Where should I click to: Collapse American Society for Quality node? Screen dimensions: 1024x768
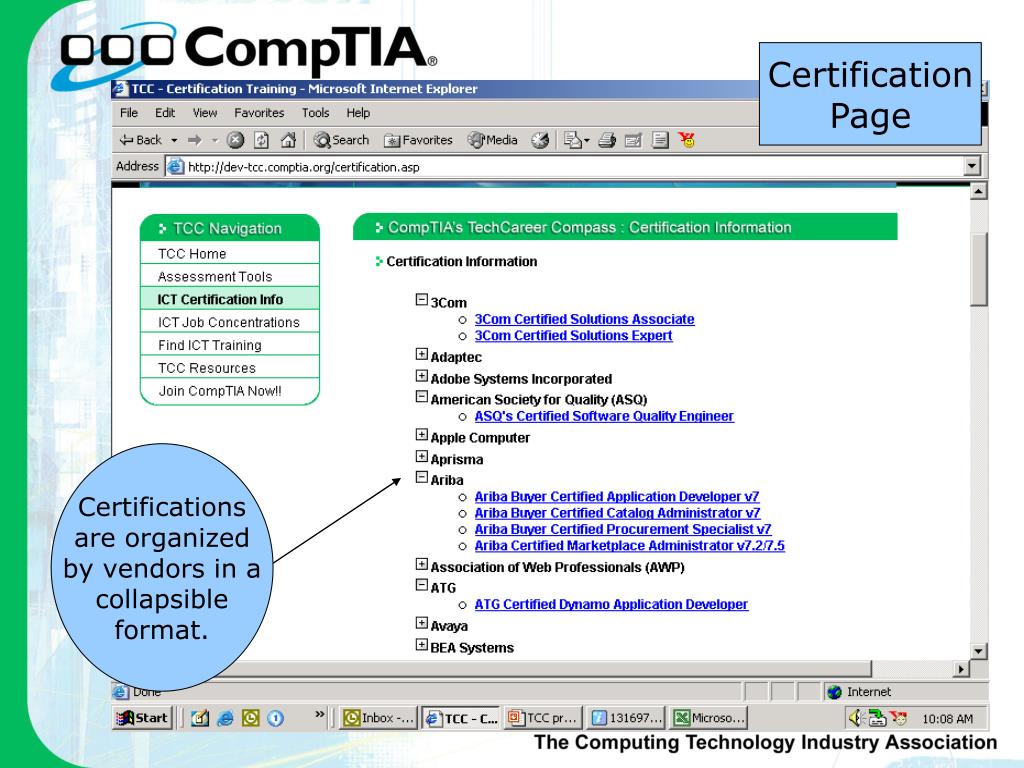tap(422, 396)
